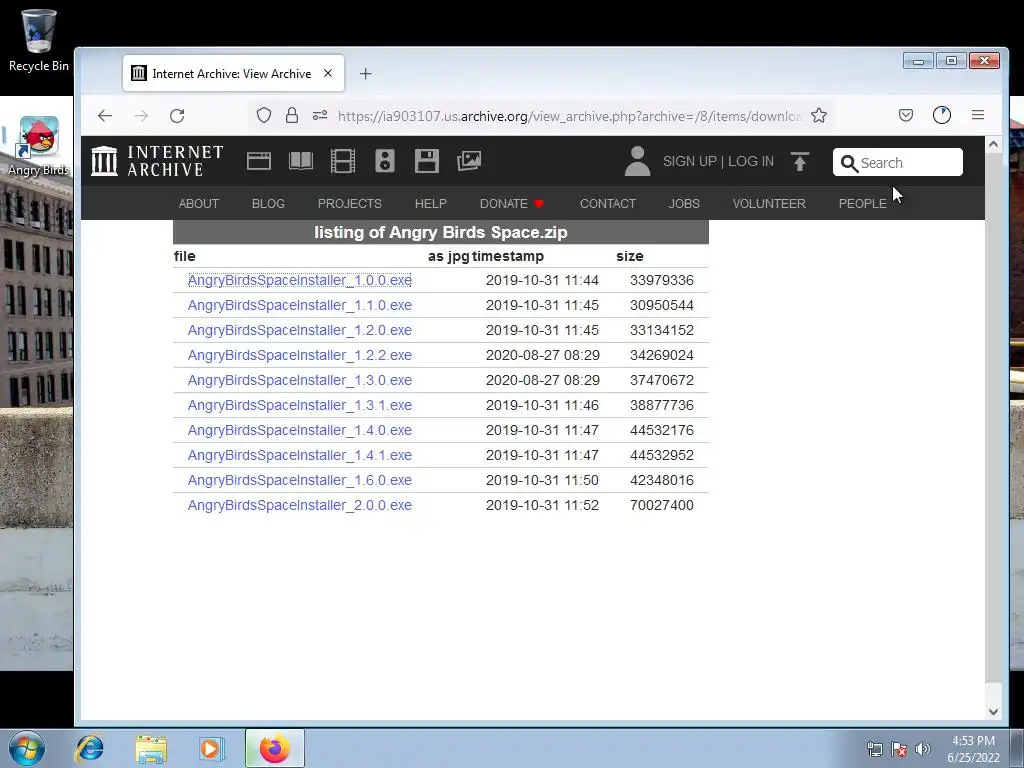Launch Internet Explorer from taskbar

point(89,748)
